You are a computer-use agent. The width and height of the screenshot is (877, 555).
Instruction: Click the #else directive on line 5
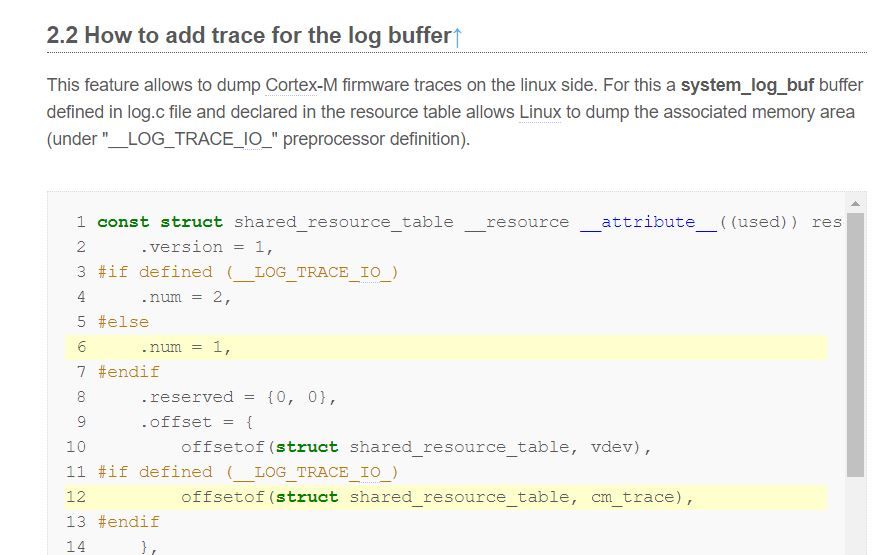(123, 322)
